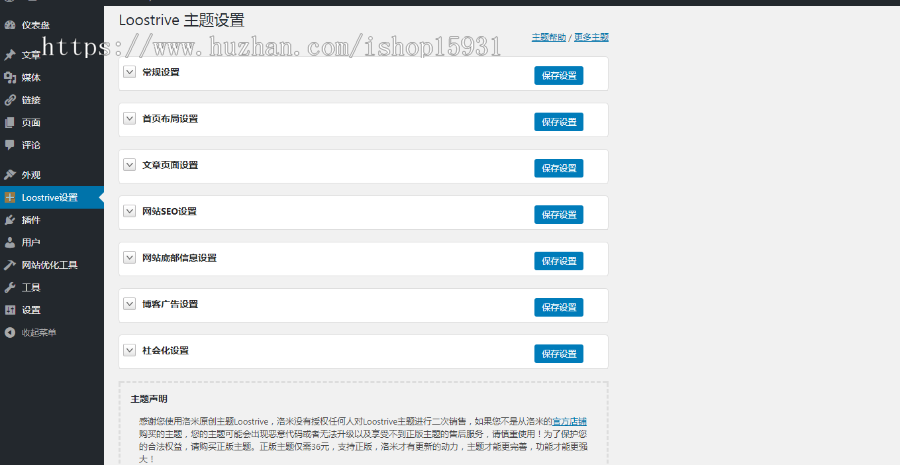Open the 链接 links icon
Viewport: 900px width, 465px height.
pyautogui.click(x=10, y=100)
